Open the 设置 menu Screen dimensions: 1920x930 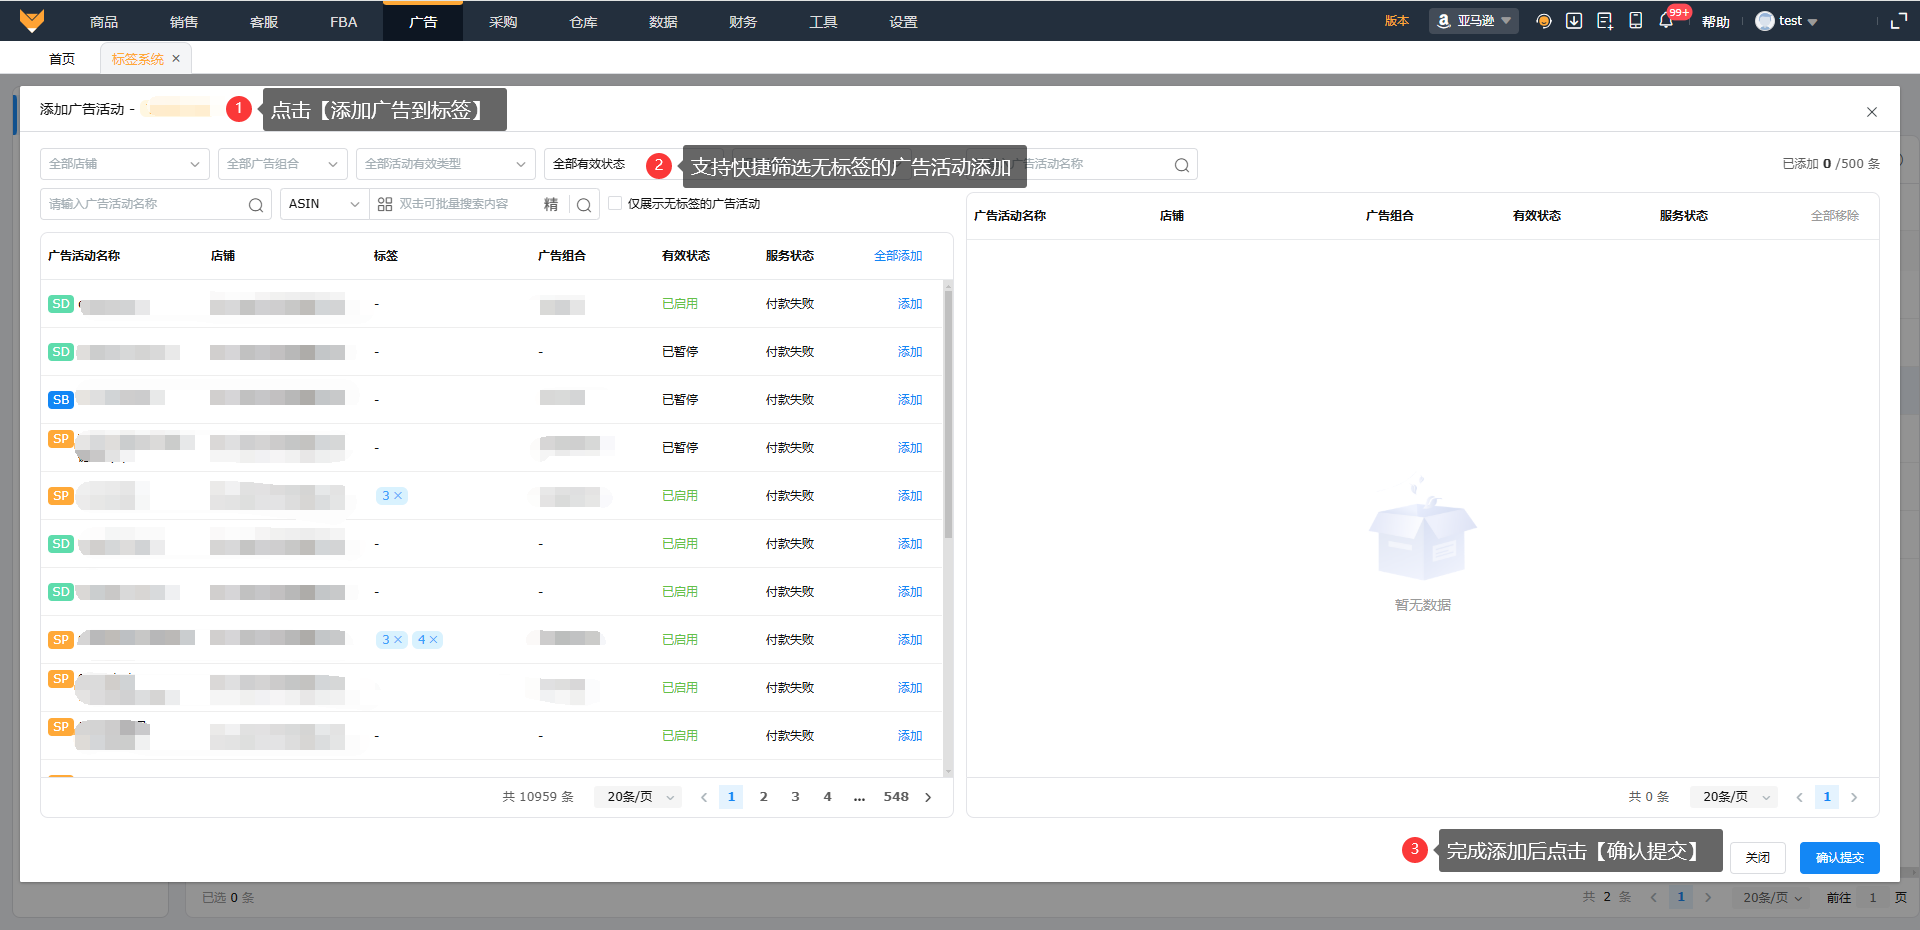point(903,21)
